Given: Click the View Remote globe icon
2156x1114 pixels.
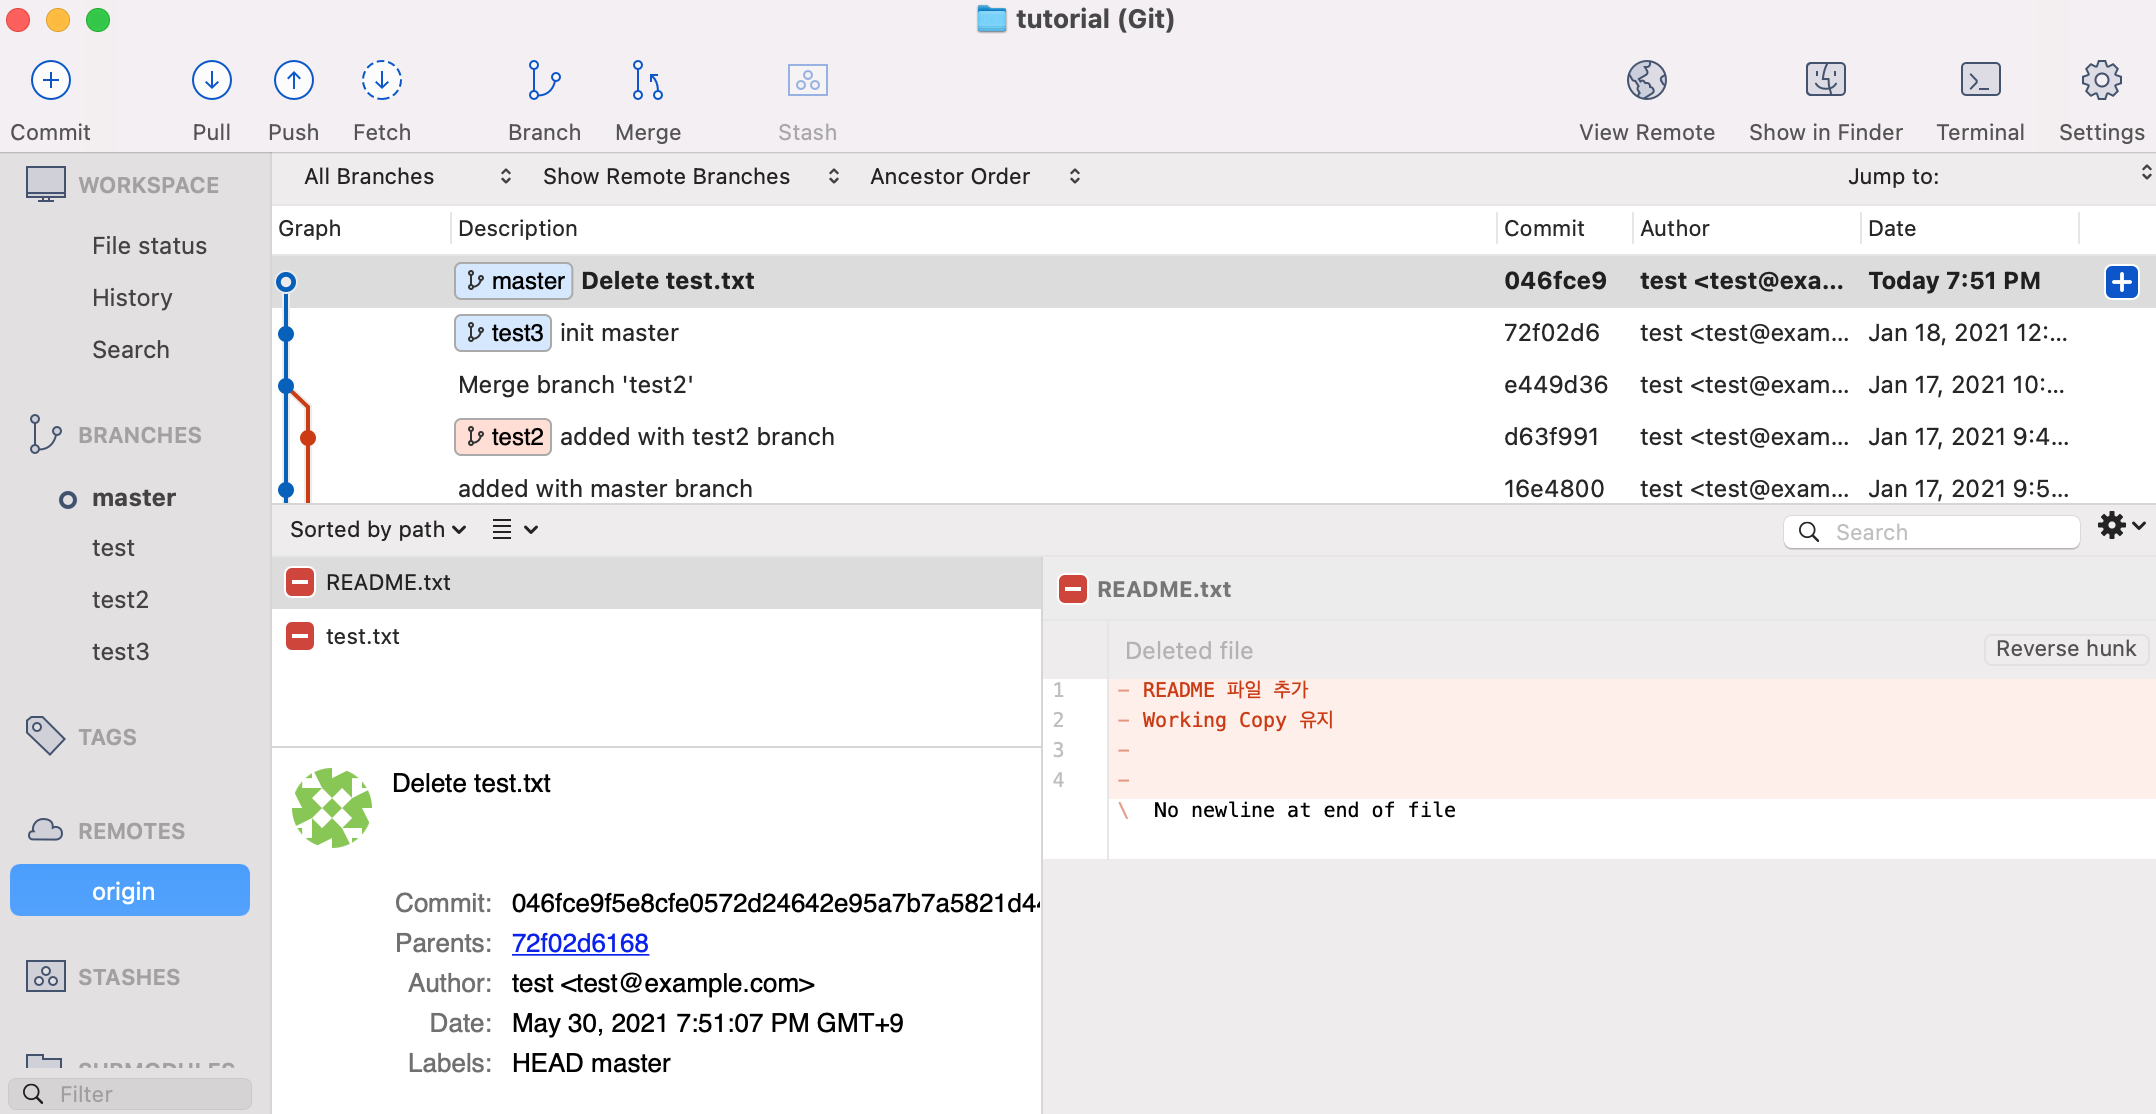Looking at the screenshot, I should (1646, 81).
